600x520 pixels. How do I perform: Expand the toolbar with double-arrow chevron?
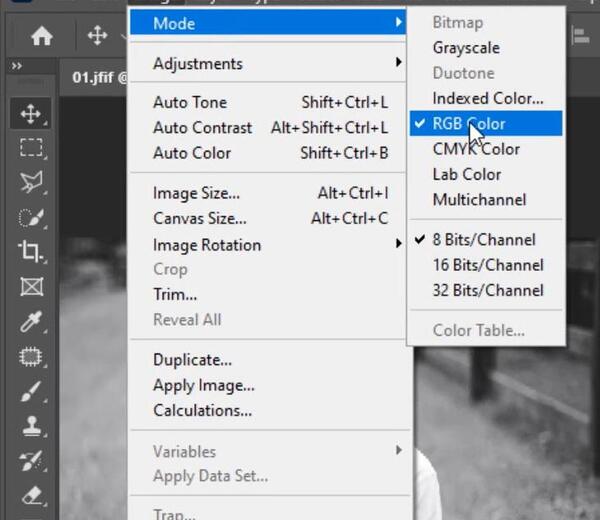tap(16, 66)
